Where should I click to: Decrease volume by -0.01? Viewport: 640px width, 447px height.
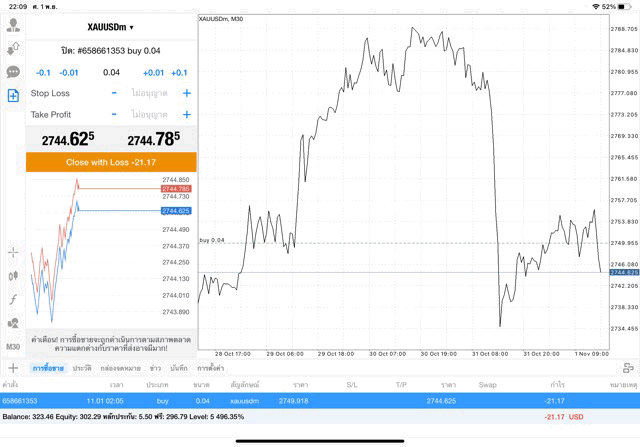tap(69, 72)
